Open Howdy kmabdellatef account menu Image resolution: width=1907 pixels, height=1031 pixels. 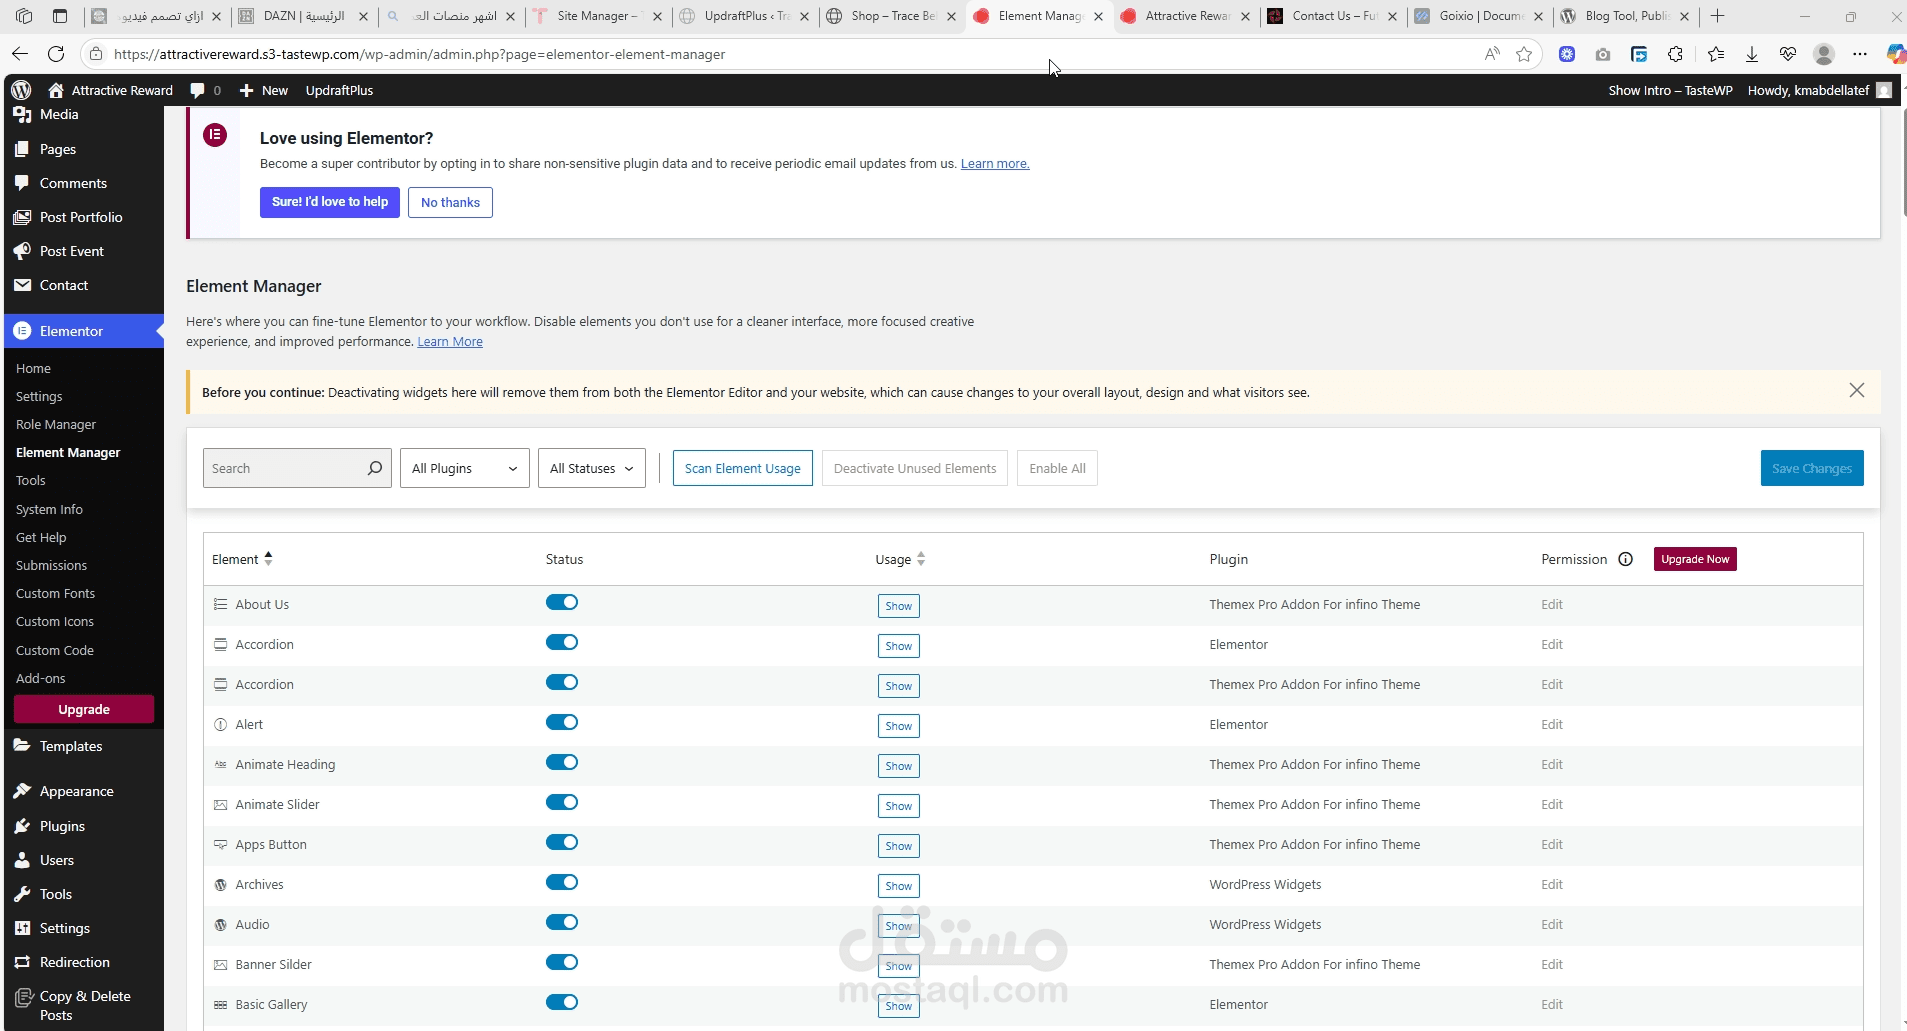pos(1820,90)
